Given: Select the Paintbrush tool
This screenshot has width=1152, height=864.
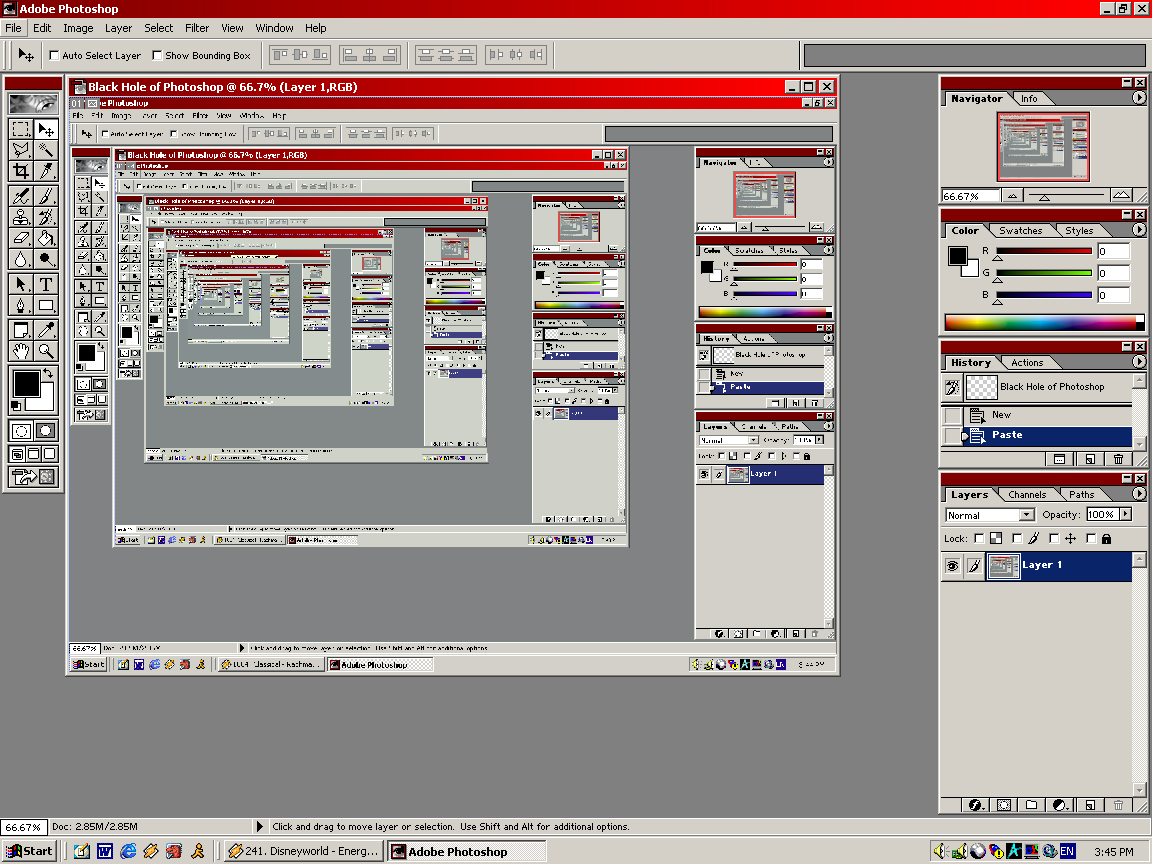Looking at the screenshot, I should pos(46,195).
